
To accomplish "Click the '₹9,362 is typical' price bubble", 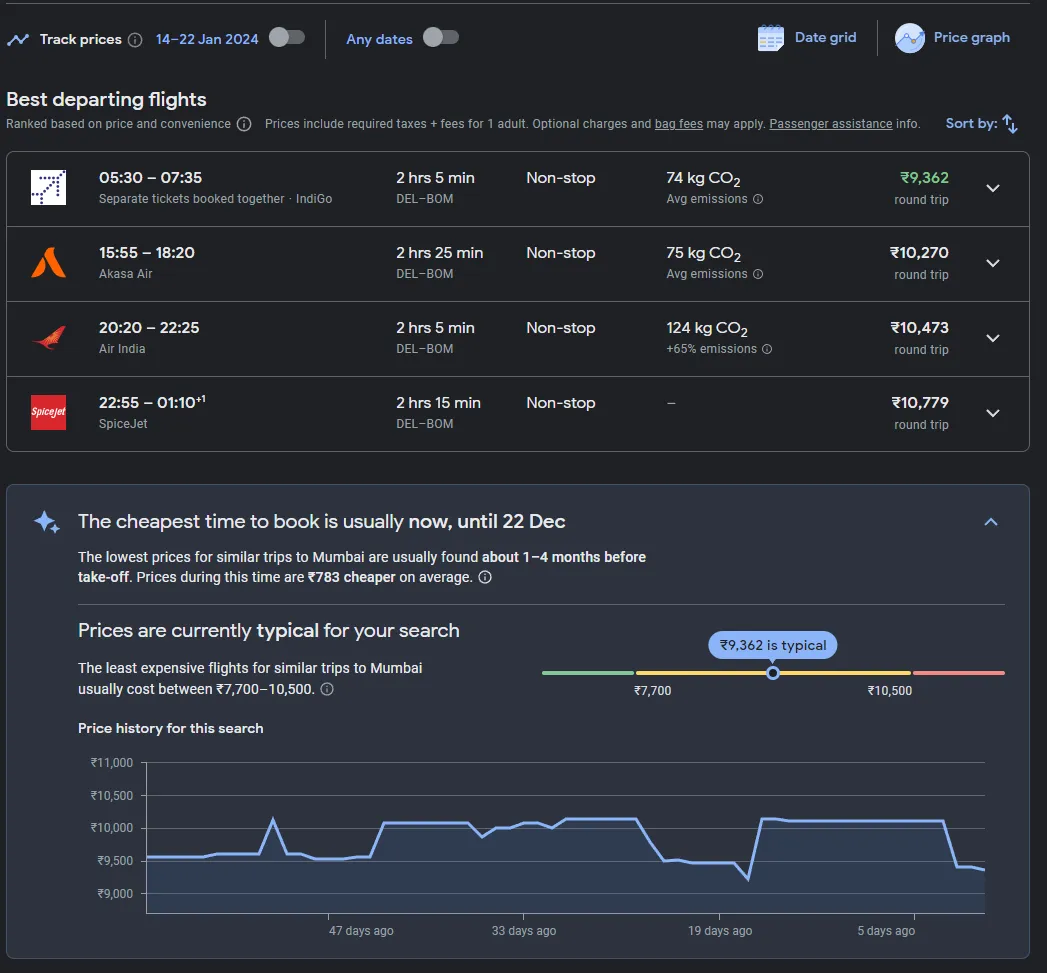I will pos(773,645).
